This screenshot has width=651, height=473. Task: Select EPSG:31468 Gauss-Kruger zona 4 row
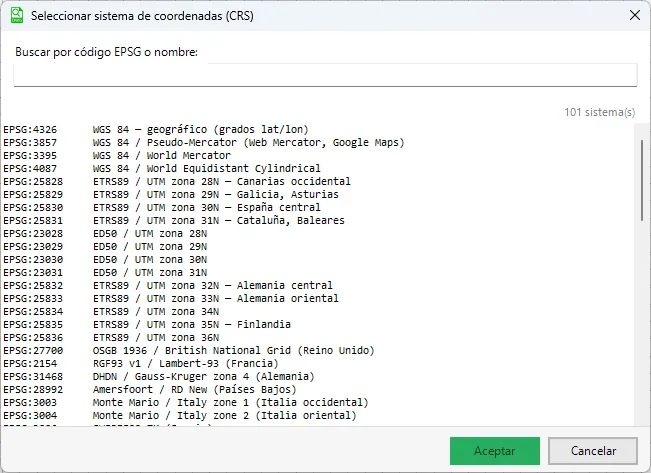(x=318, y=377)
